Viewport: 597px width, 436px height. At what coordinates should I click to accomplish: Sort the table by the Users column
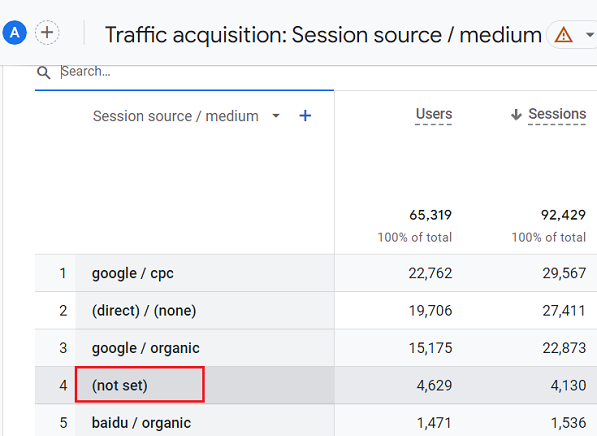[434, 114]
